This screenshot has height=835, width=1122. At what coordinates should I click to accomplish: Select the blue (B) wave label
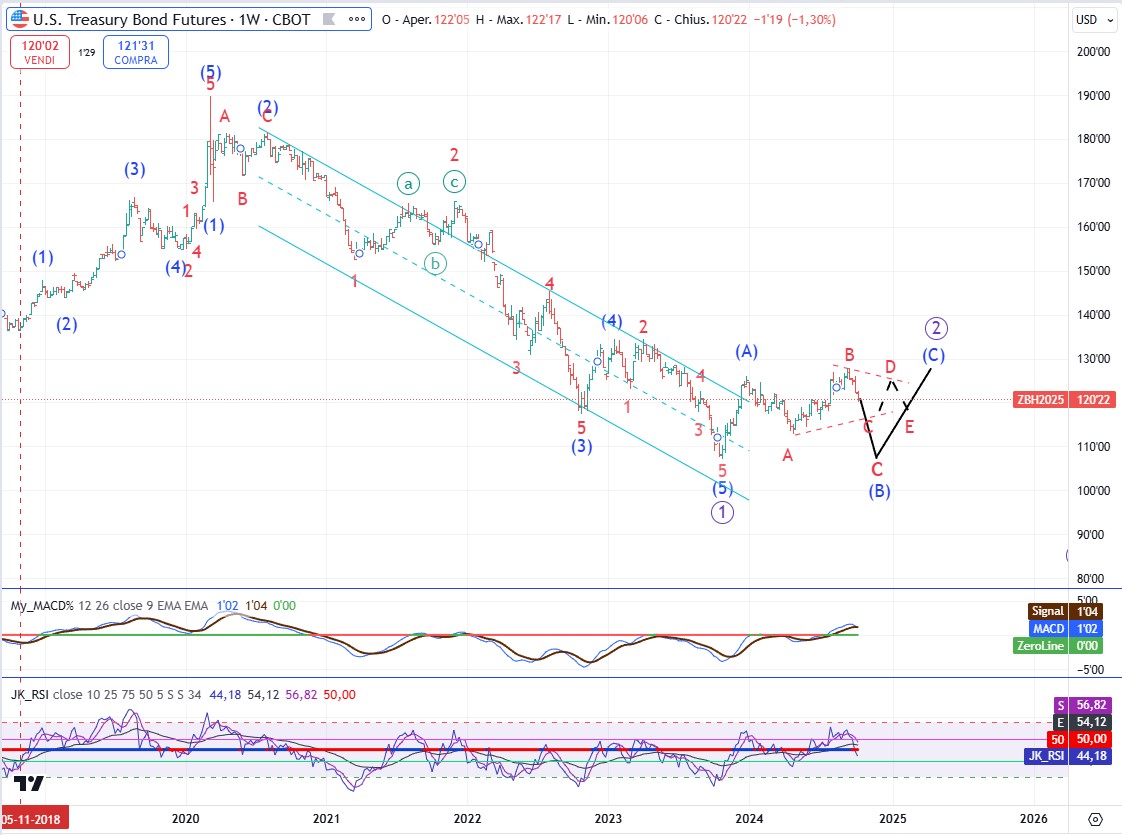[879, 491]
